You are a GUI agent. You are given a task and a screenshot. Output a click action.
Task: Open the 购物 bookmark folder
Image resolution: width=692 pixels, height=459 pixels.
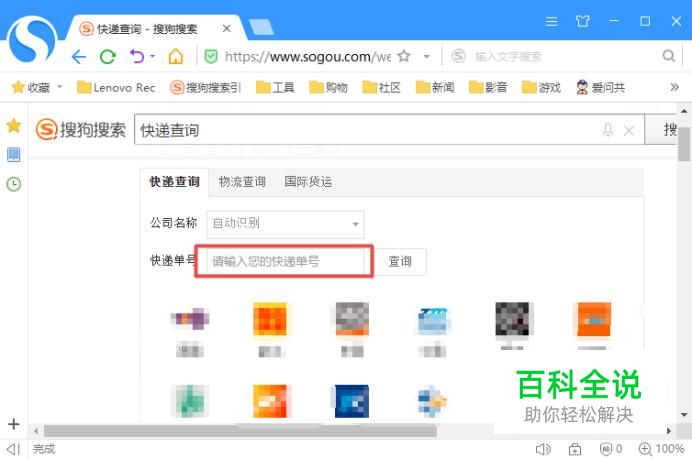[328, 87]
